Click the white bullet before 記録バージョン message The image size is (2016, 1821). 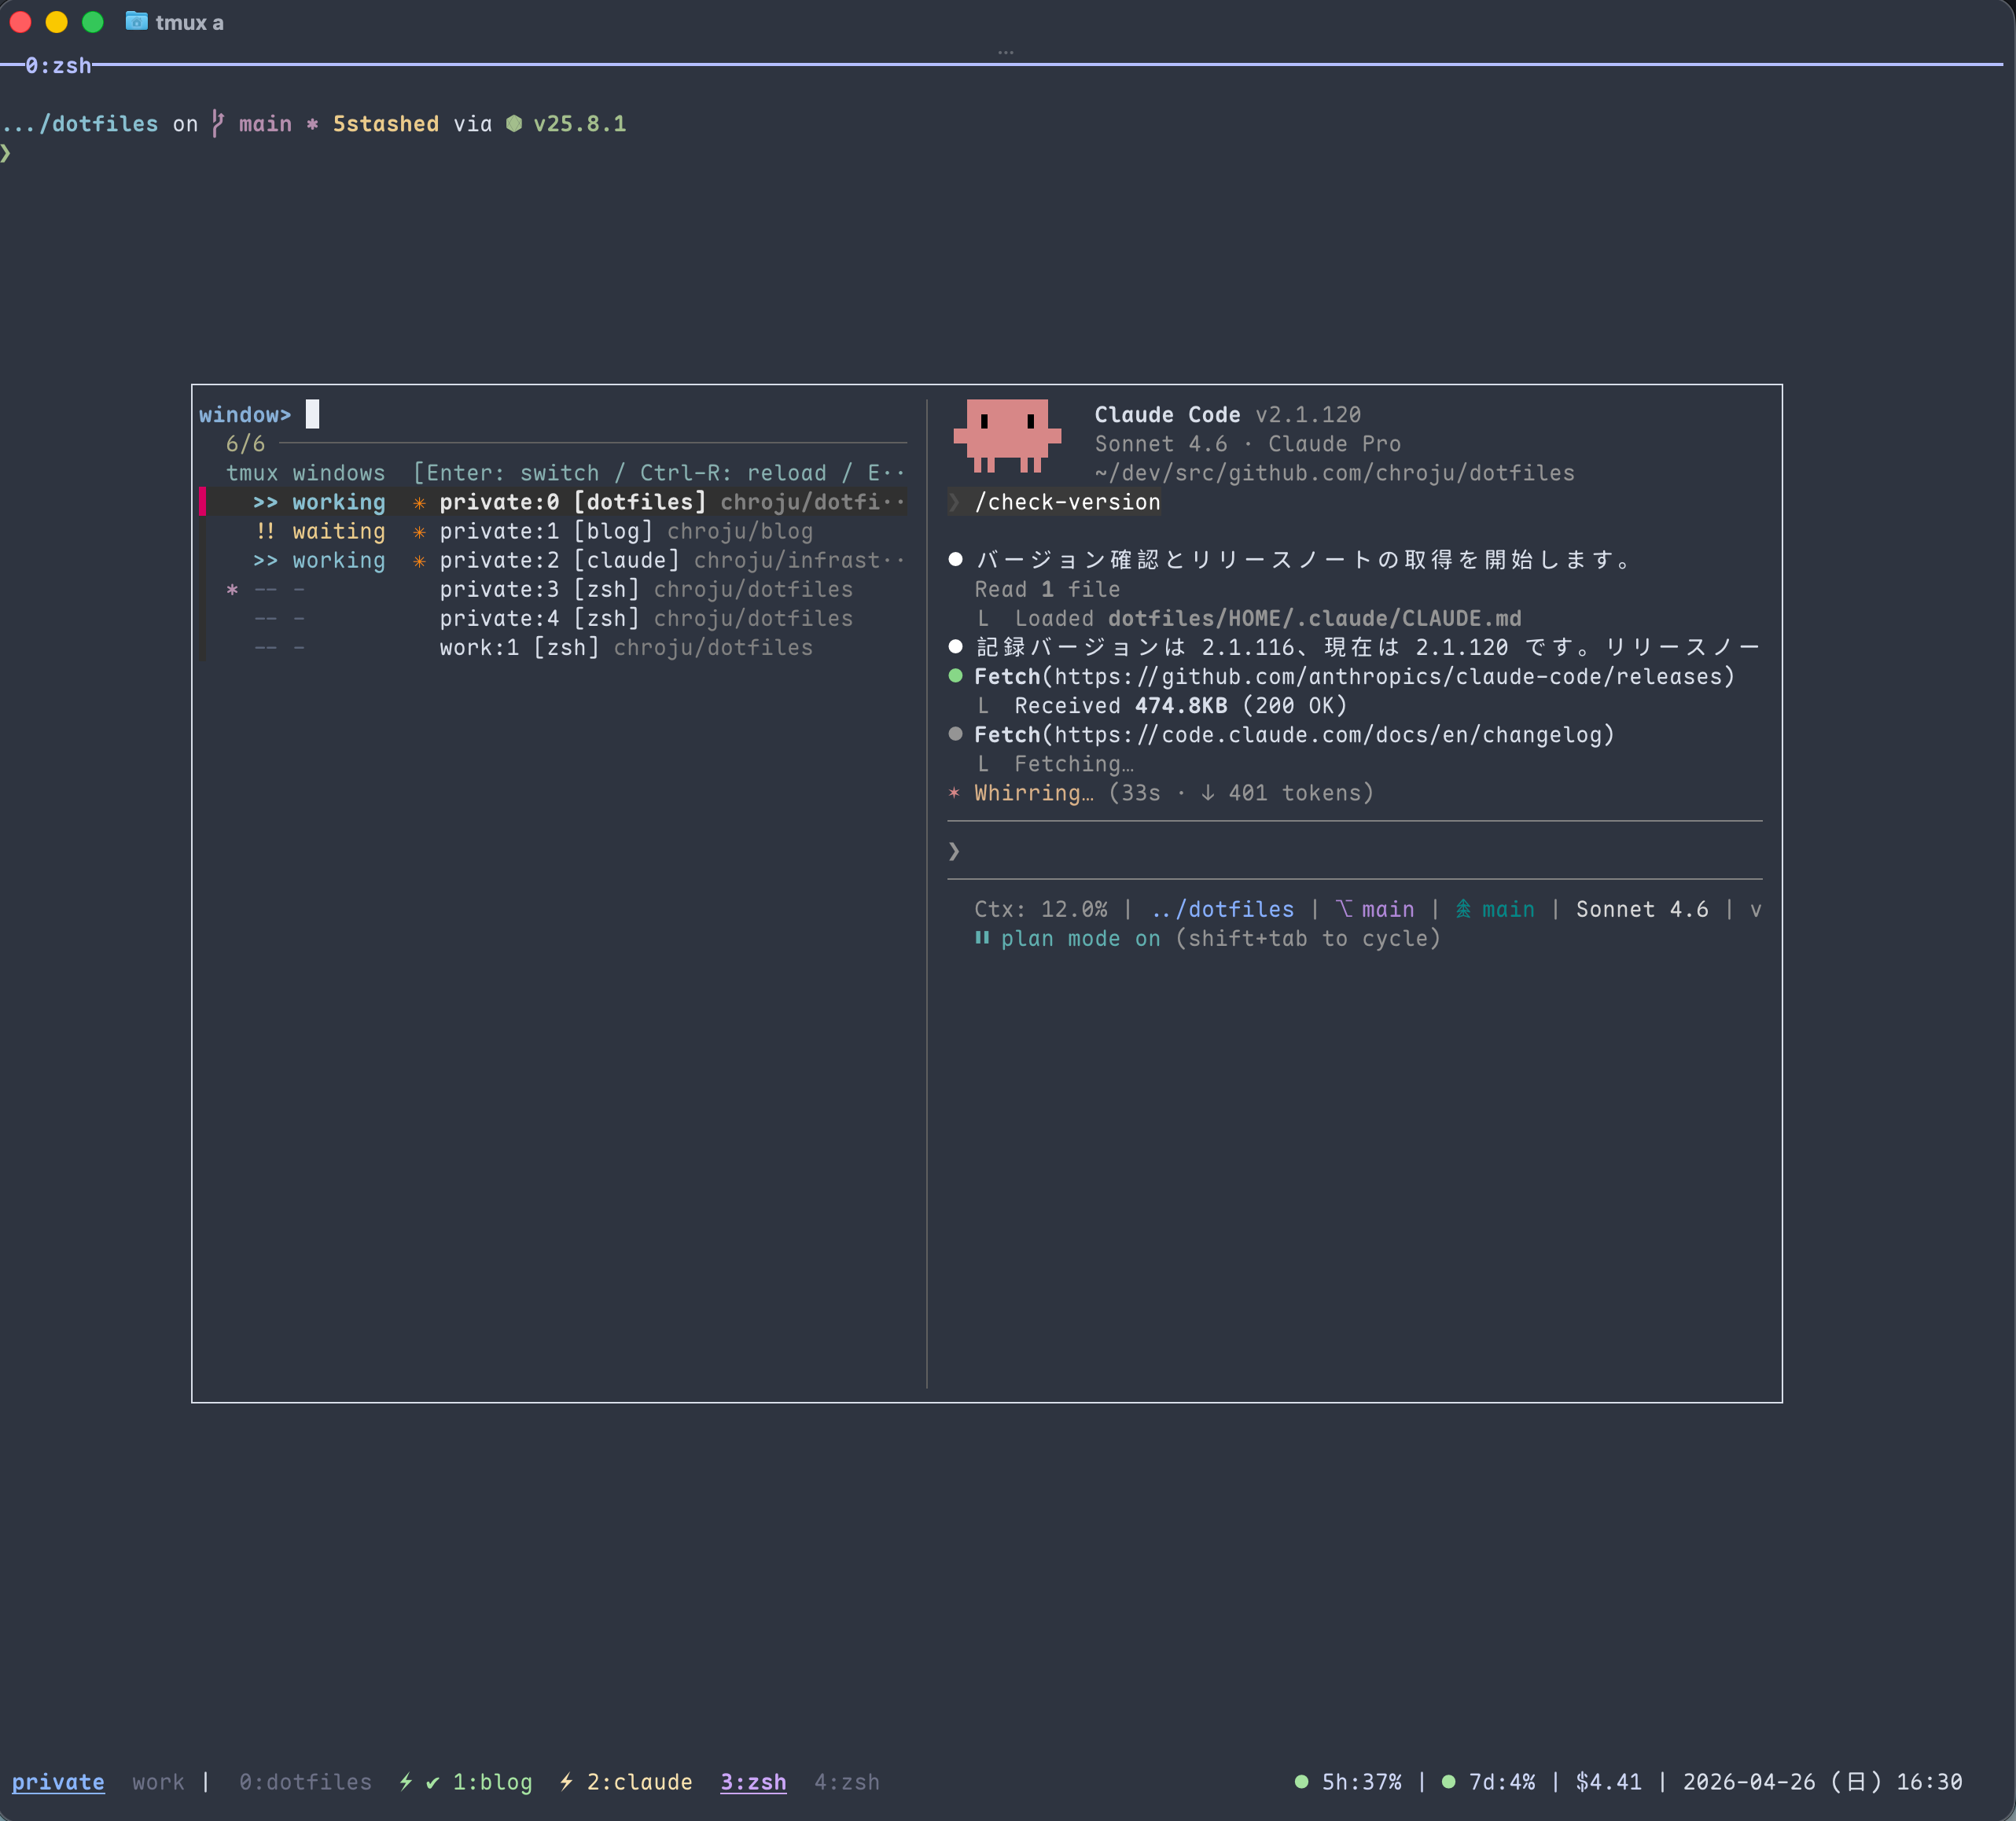pyautogui.click(x=955, y=646)
